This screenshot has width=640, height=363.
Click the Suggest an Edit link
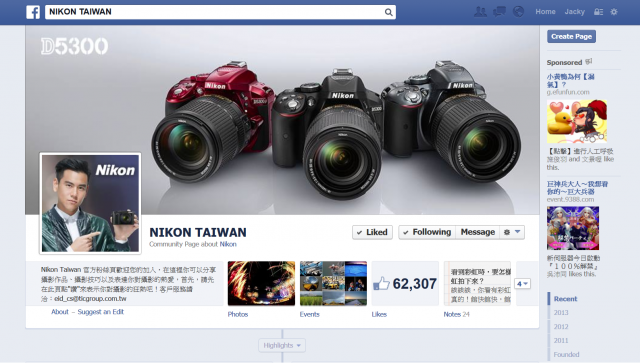tap(100, 312)
